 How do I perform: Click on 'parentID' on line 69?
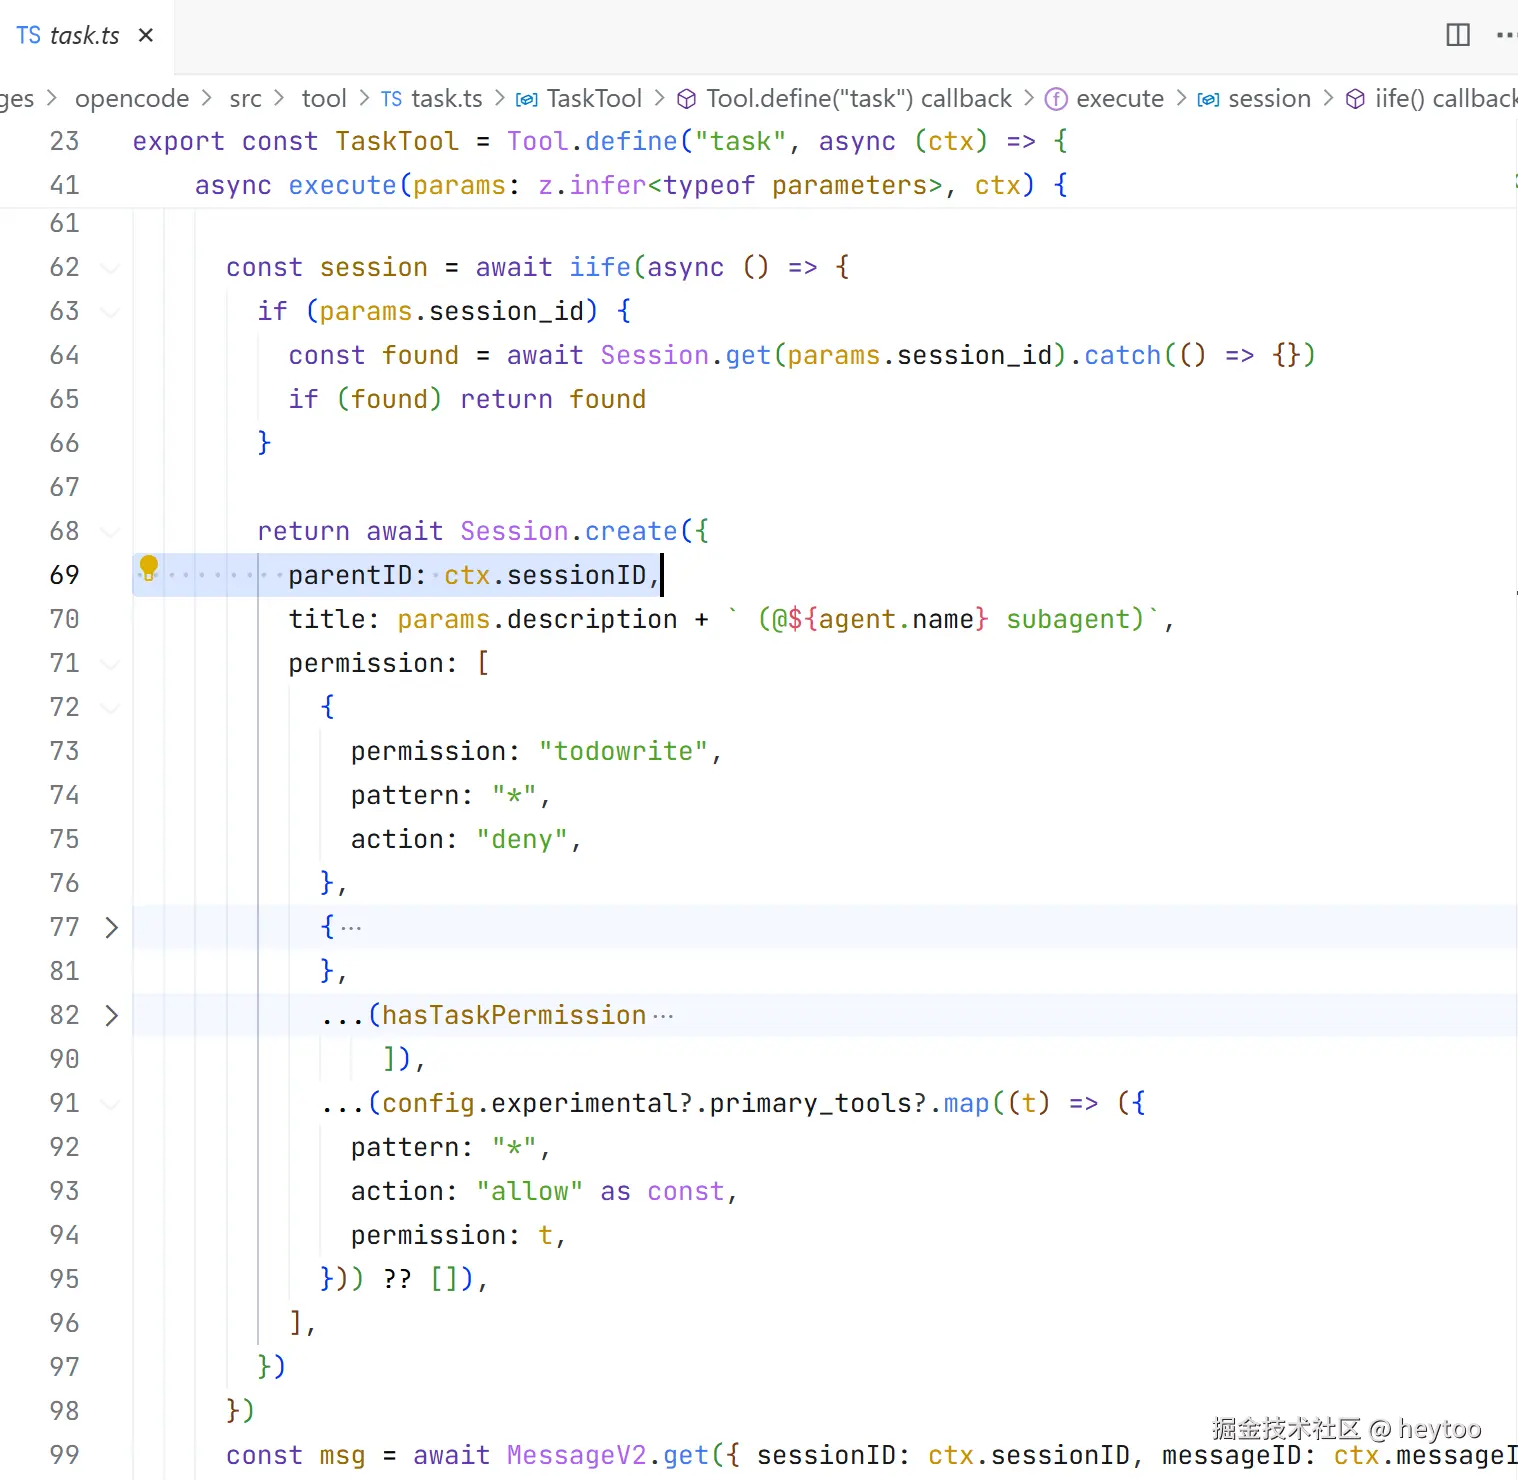click(x=350, y=575)
